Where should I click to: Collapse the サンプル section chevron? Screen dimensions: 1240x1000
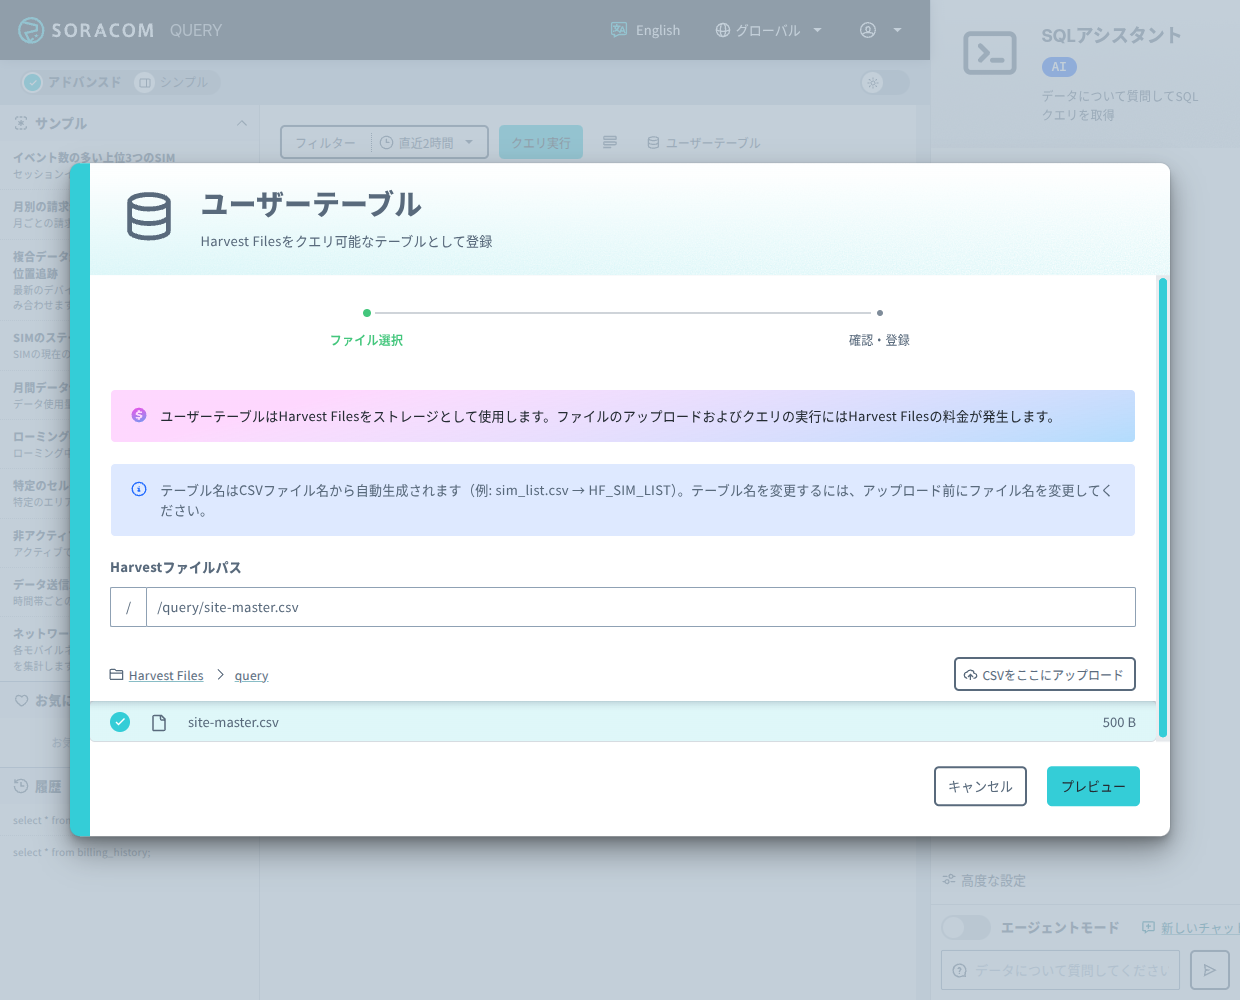241,123
